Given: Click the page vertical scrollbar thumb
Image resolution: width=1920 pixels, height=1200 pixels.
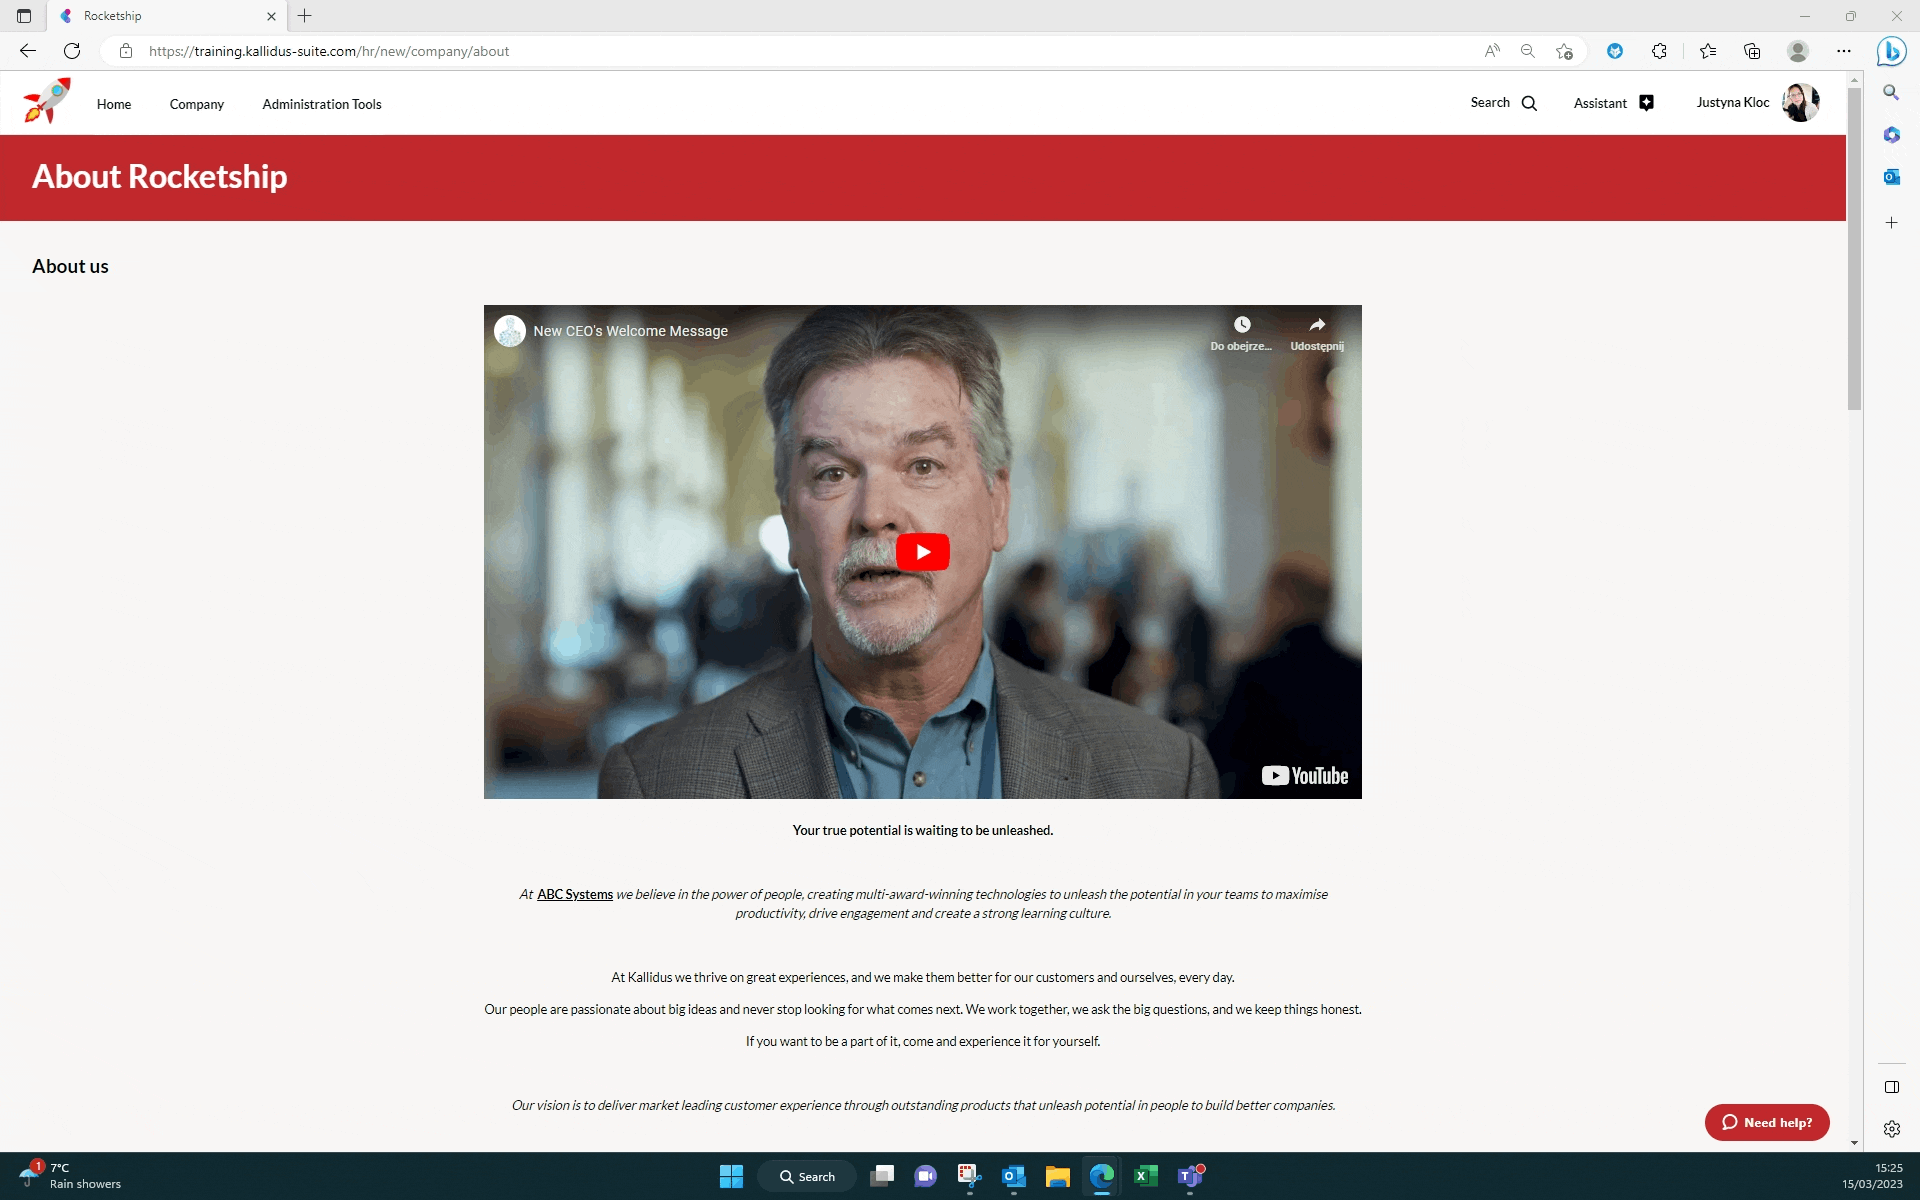Looking at the screenshot, I should (1854, 250).
